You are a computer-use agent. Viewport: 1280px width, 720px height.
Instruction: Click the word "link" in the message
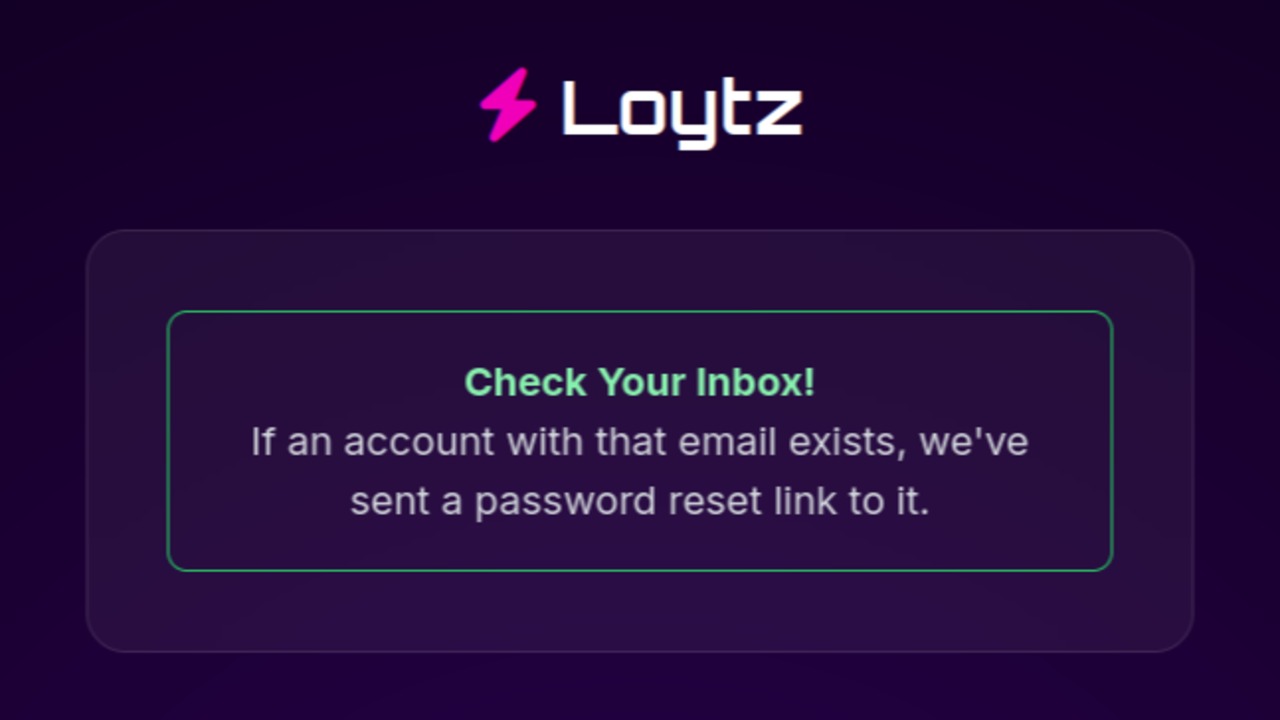(806, 501)
